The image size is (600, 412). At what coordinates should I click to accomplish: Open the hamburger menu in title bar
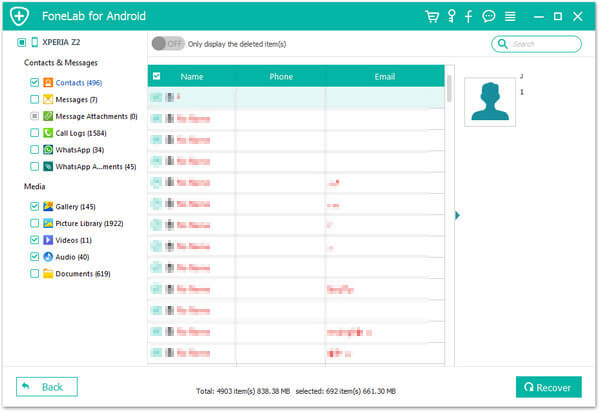point(510,17)
